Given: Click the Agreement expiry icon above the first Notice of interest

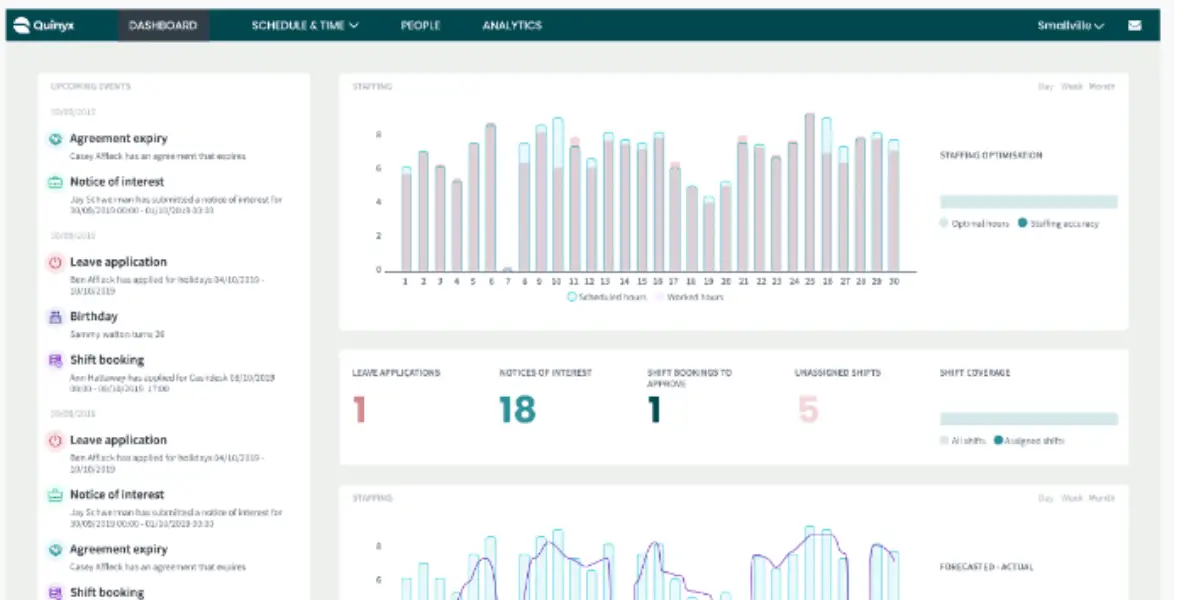Looking at the screenshot, I should tap(56, 139).
